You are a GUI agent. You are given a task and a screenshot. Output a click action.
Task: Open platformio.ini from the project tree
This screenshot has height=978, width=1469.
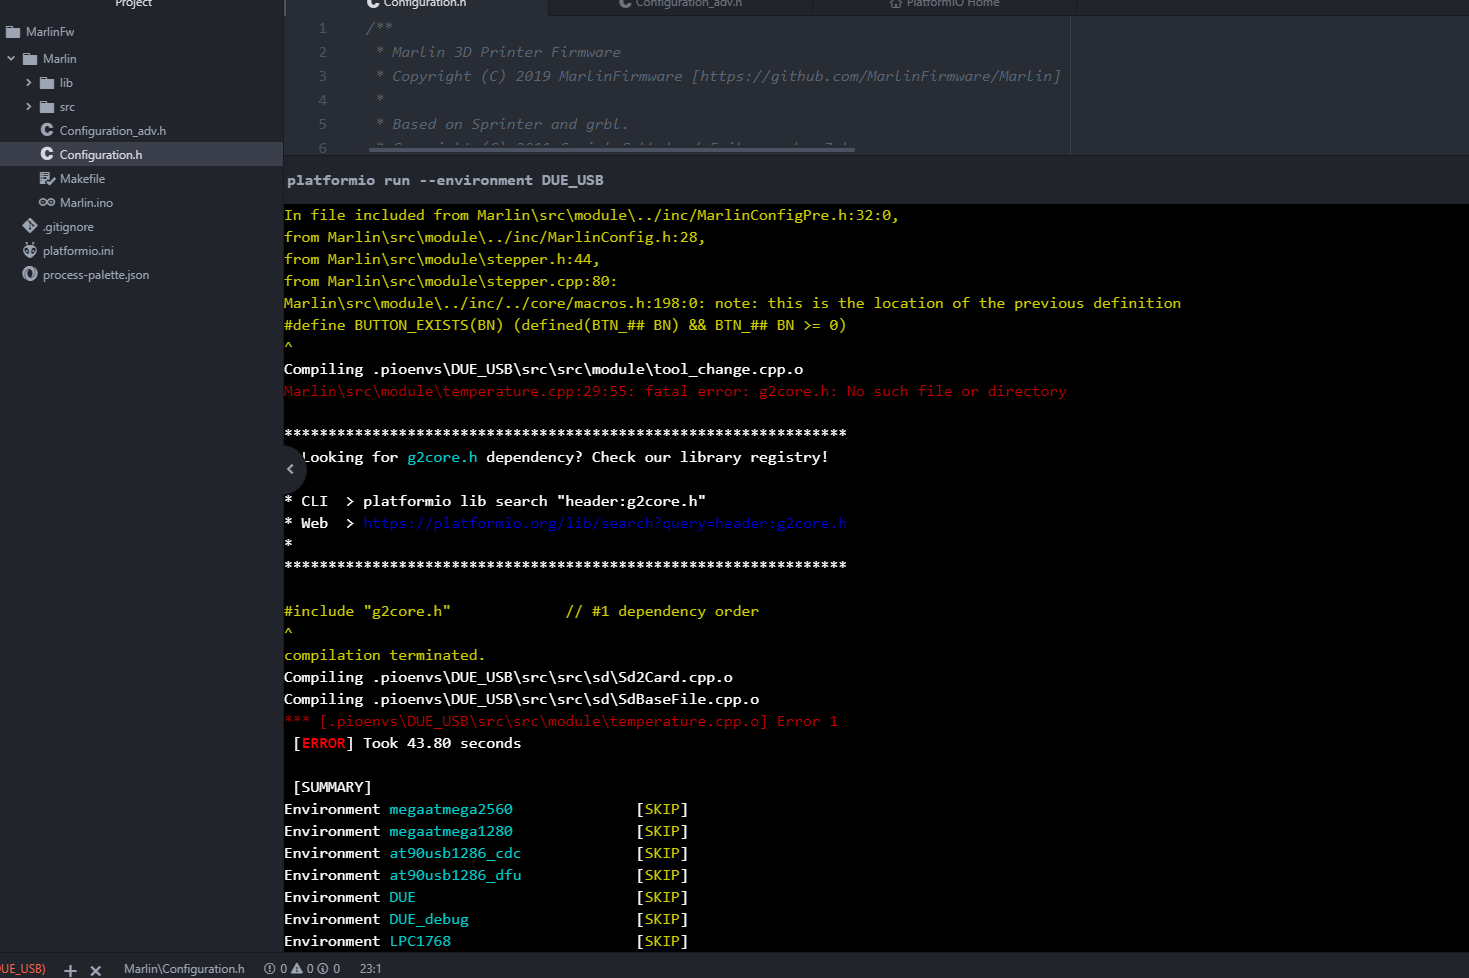pyautogui.click(x=78, y=251)
